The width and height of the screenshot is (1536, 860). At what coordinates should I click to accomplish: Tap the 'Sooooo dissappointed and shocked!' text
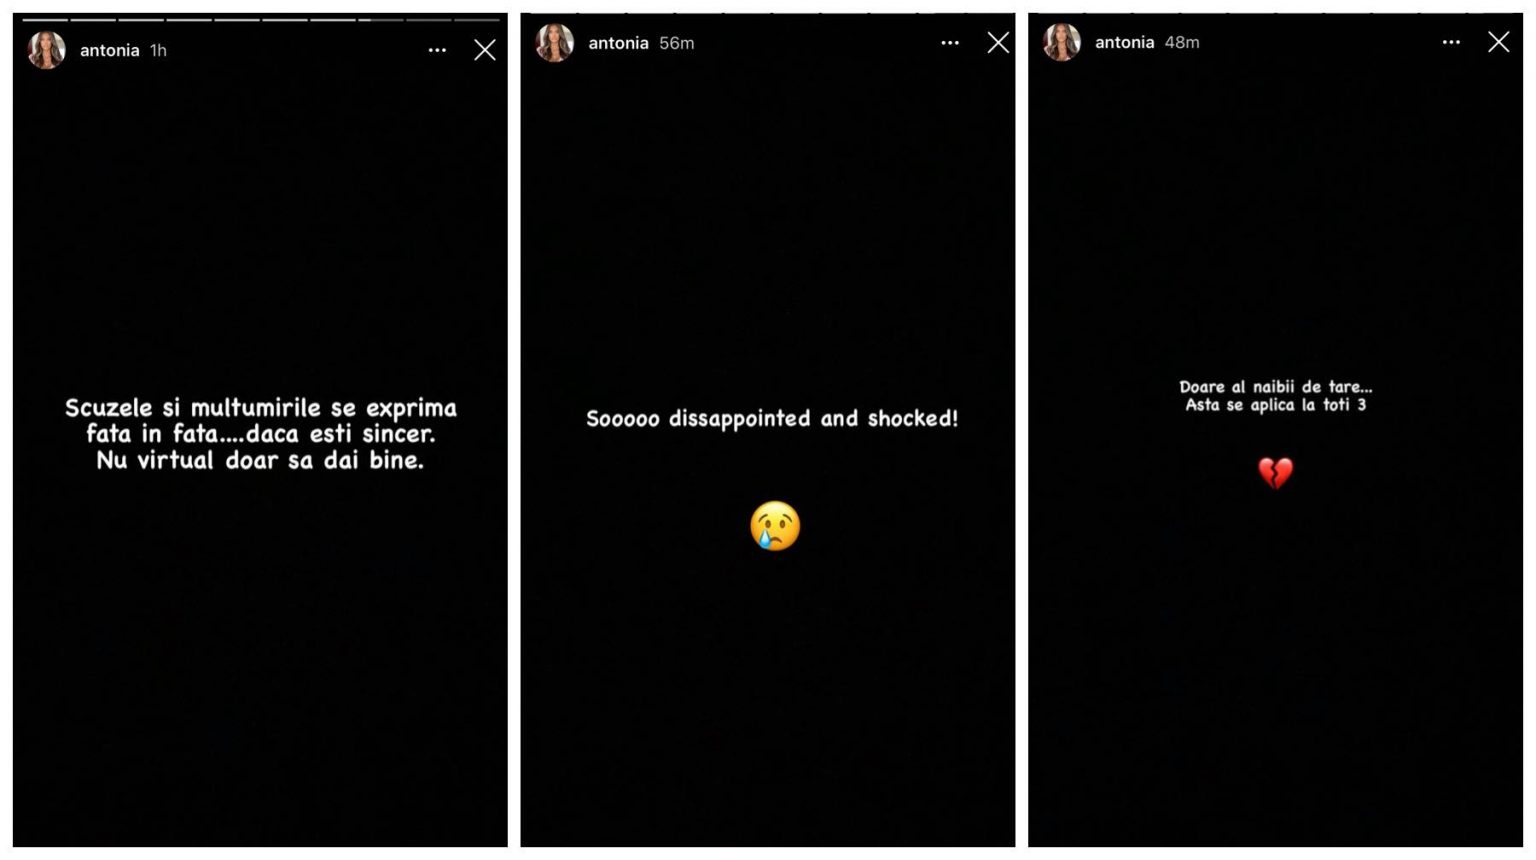[772, 419]
